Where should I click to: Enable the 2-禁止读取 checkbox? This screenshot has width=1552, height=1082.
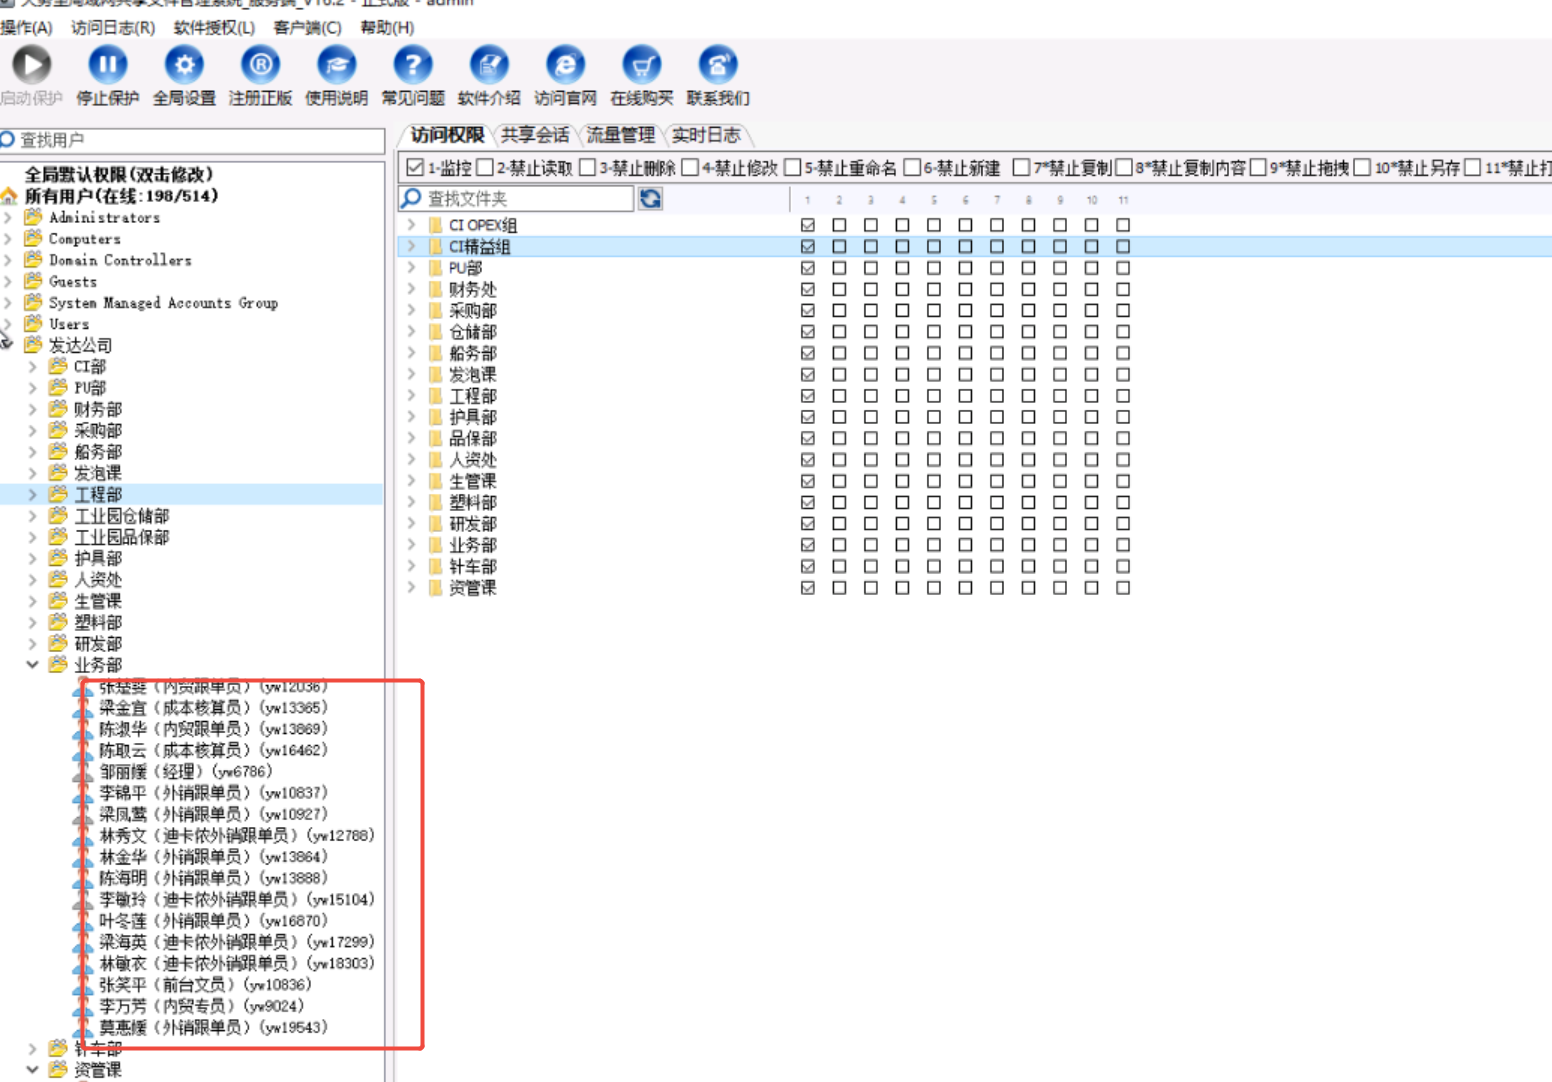coord(485,167)
